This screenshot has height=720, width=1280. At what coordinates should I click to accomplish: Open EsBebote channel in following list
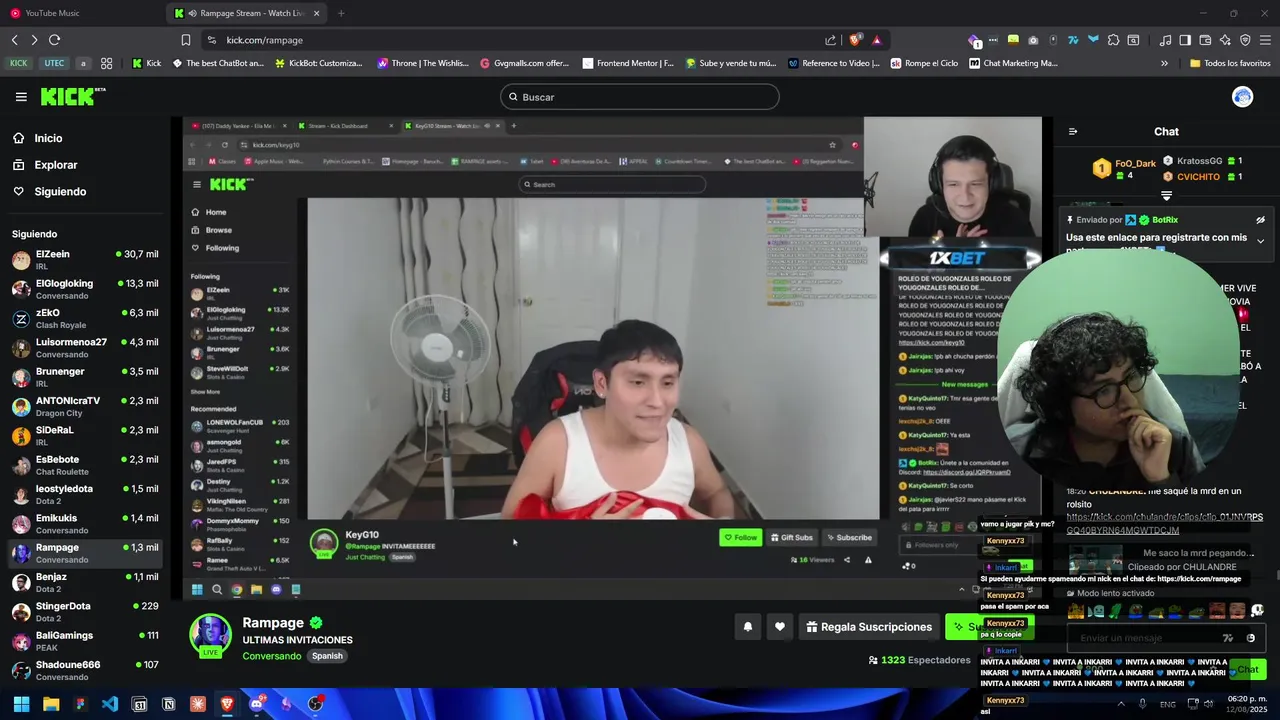(85, 465)
